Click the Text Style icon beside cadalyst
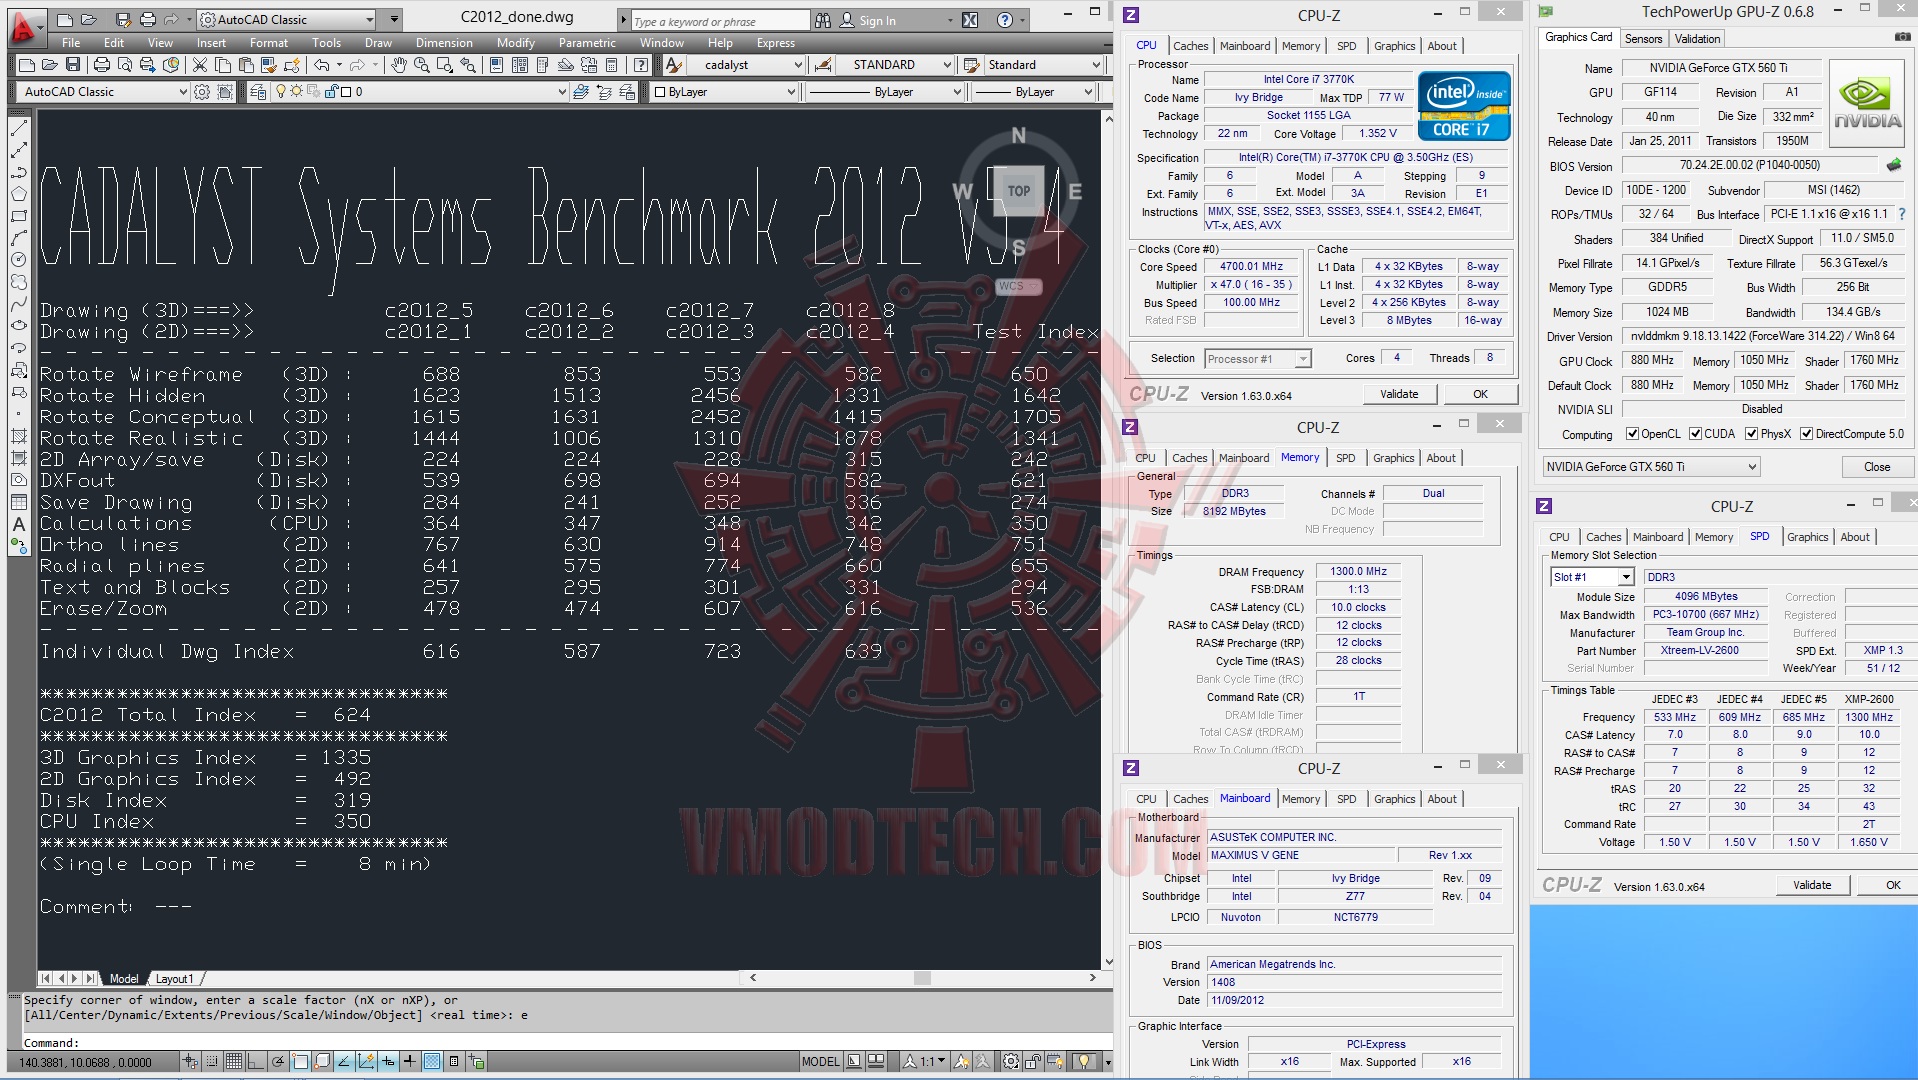The width and height of the screenshot is (1918, 1080). coord(674,65)
